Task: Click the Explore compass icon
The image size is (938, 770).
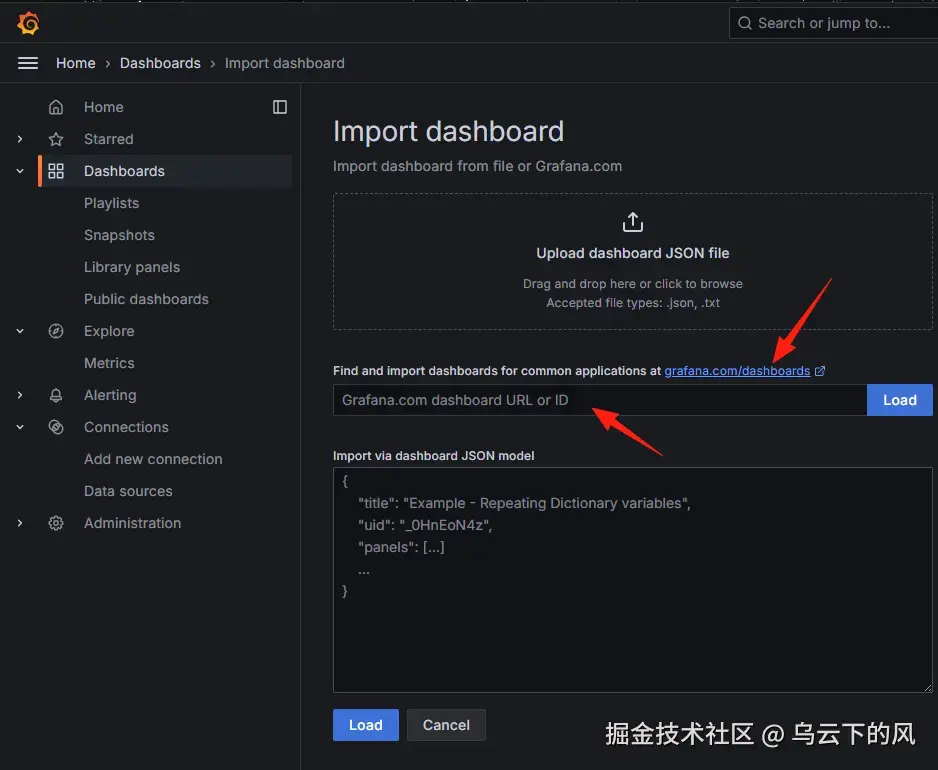Action: pyautogui.click(x=56, y=331)
